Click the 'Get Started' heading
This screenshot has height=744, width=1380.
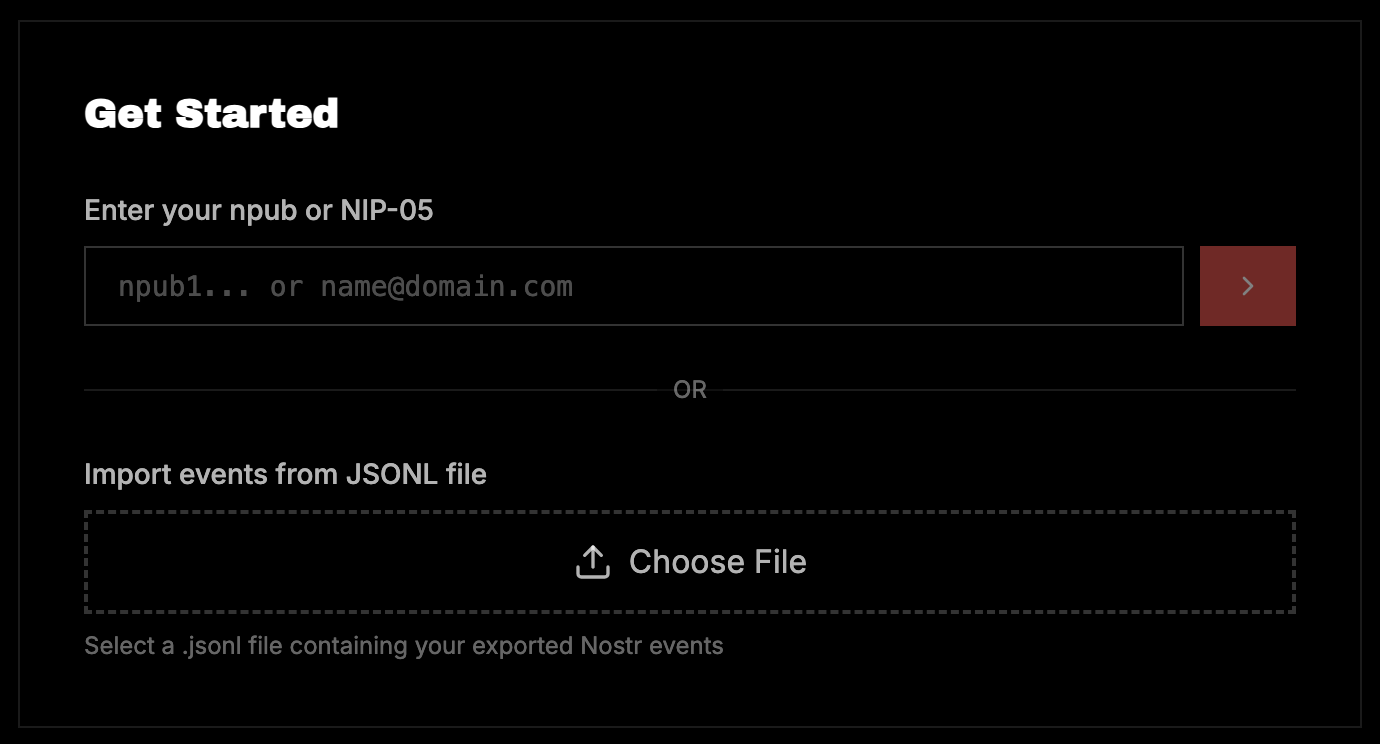coord(211,114)
